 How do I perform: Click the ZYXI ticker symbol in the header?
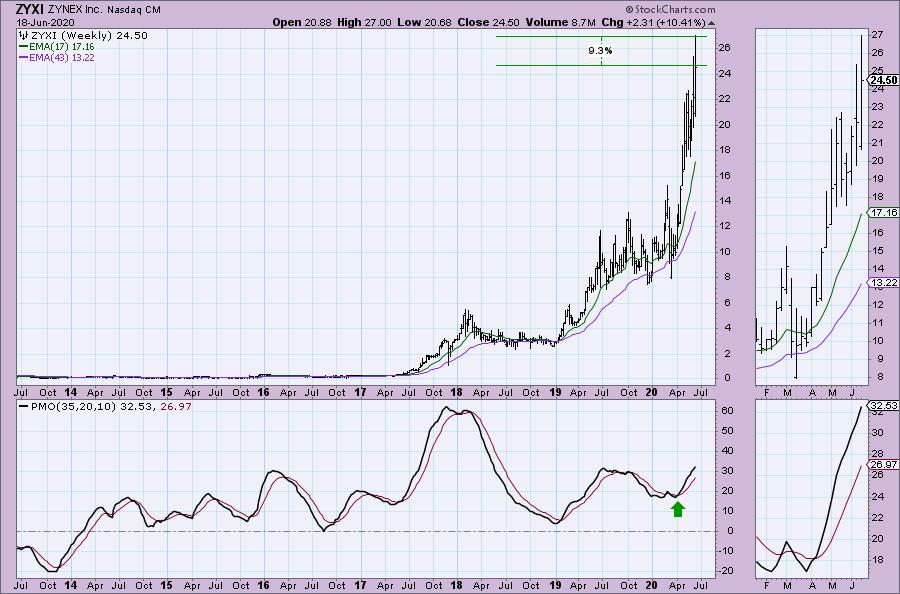click(30, 9)
